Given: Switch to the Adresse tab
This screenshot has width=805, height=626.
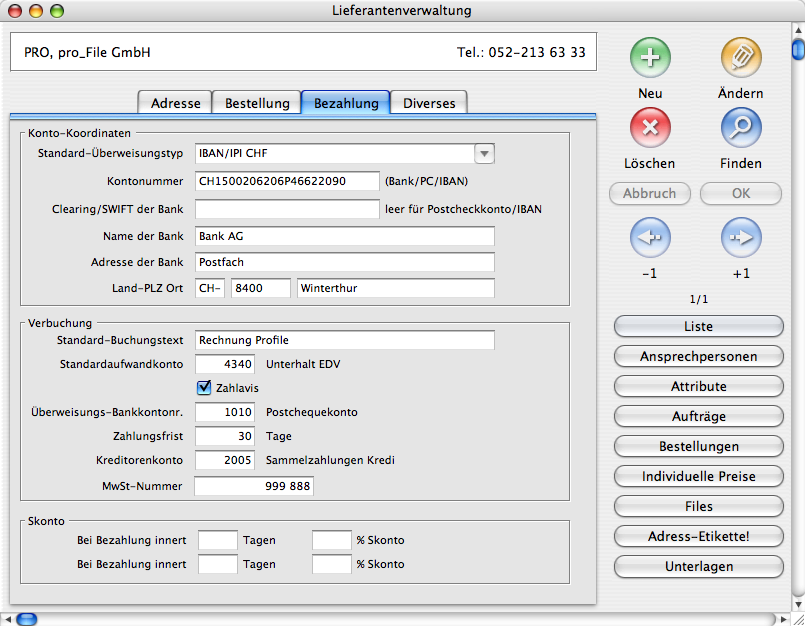Looking at the screenshot, I should click(x=175, y=103).
